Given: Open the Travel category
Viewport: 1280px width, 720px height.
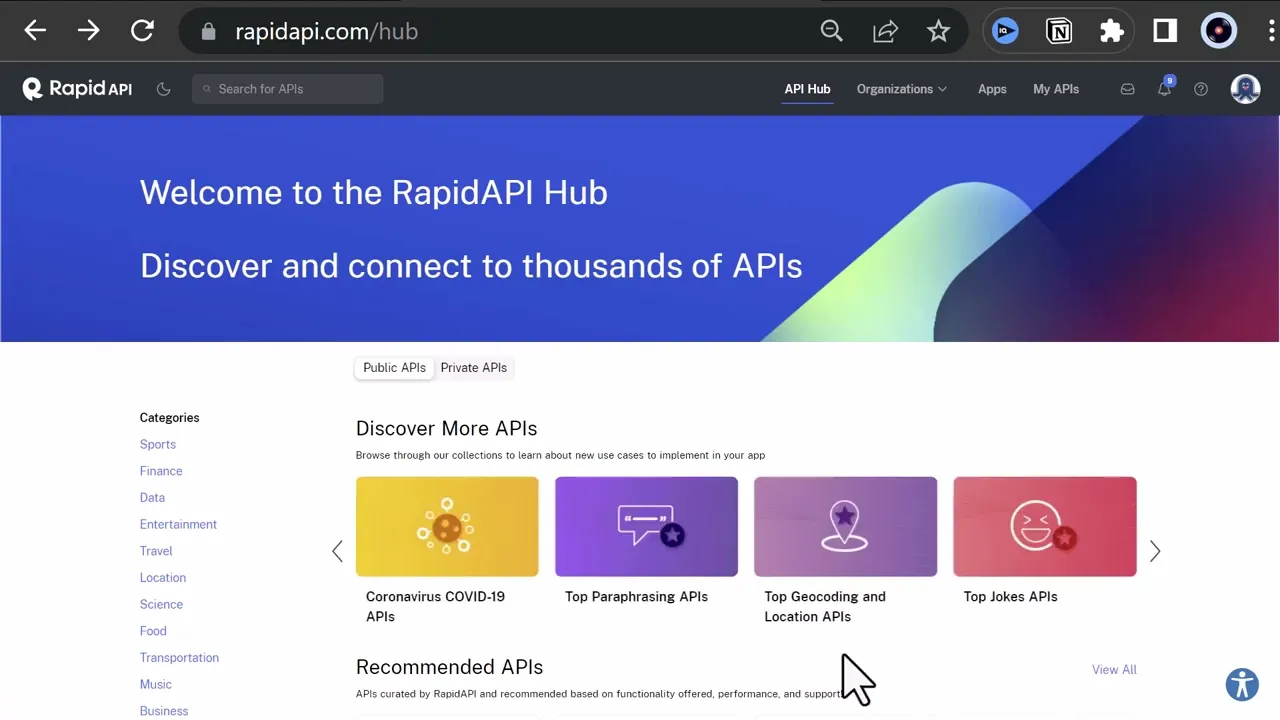Looking at the screenshot, I should coord(156,551).
